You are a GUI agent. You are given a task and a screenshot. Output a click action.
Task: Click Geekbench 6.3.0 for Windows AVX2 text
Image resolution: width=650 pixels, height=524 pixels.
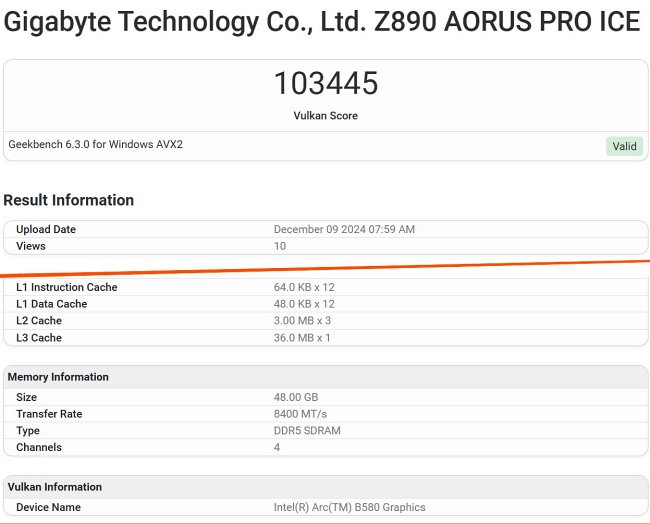click(x=95, y=144)
